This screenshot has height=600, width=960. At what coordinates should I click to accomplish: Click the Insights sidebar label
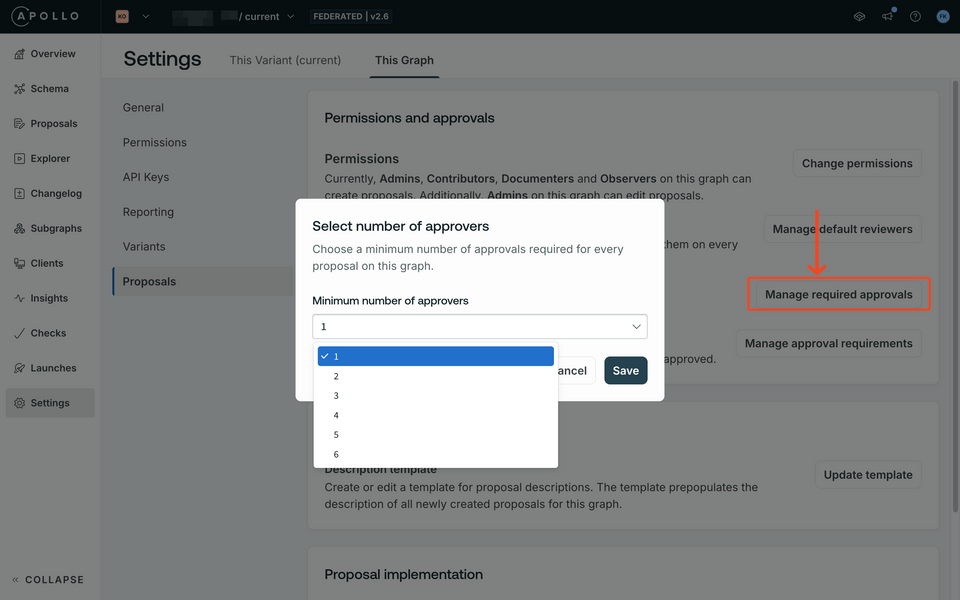tap(49, 298)
